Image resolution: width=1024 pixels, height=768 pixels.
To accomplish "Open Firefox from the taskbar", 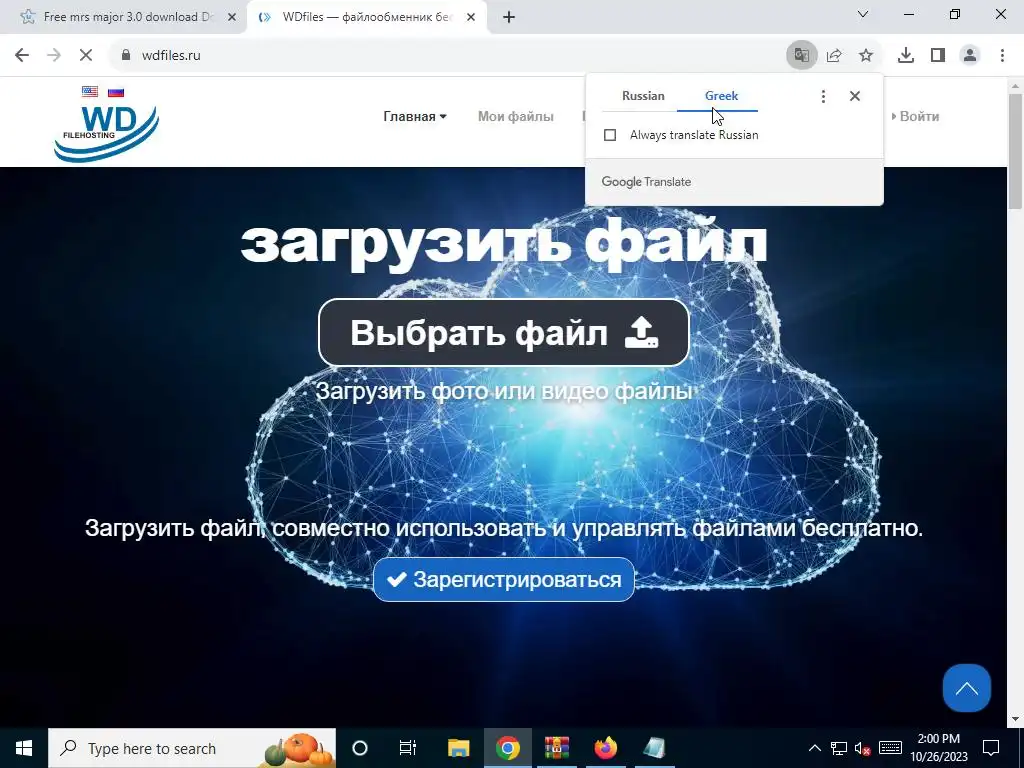I will [605, 748].
